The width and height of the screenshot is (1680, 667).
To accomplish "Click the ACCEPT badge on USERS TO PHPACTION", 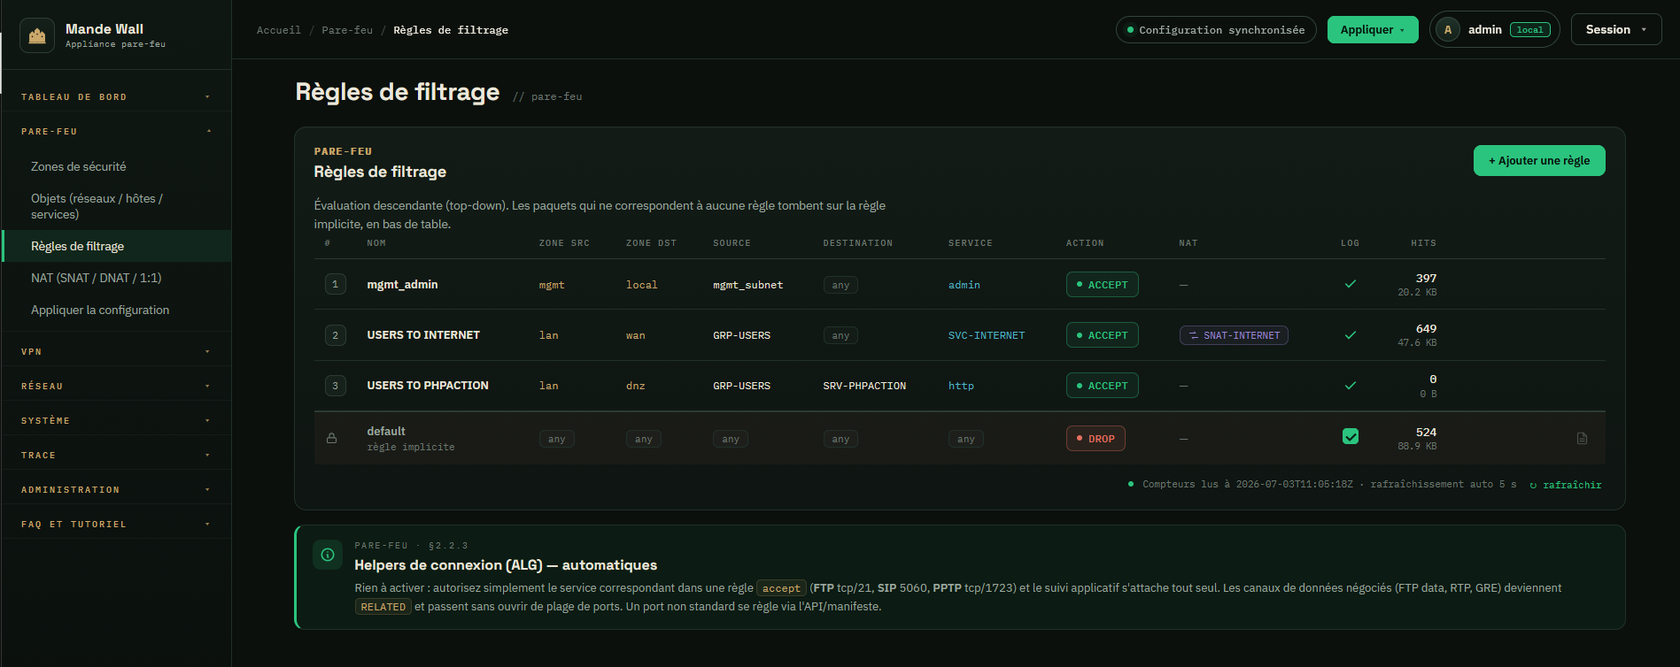I will pos(1102,385).
